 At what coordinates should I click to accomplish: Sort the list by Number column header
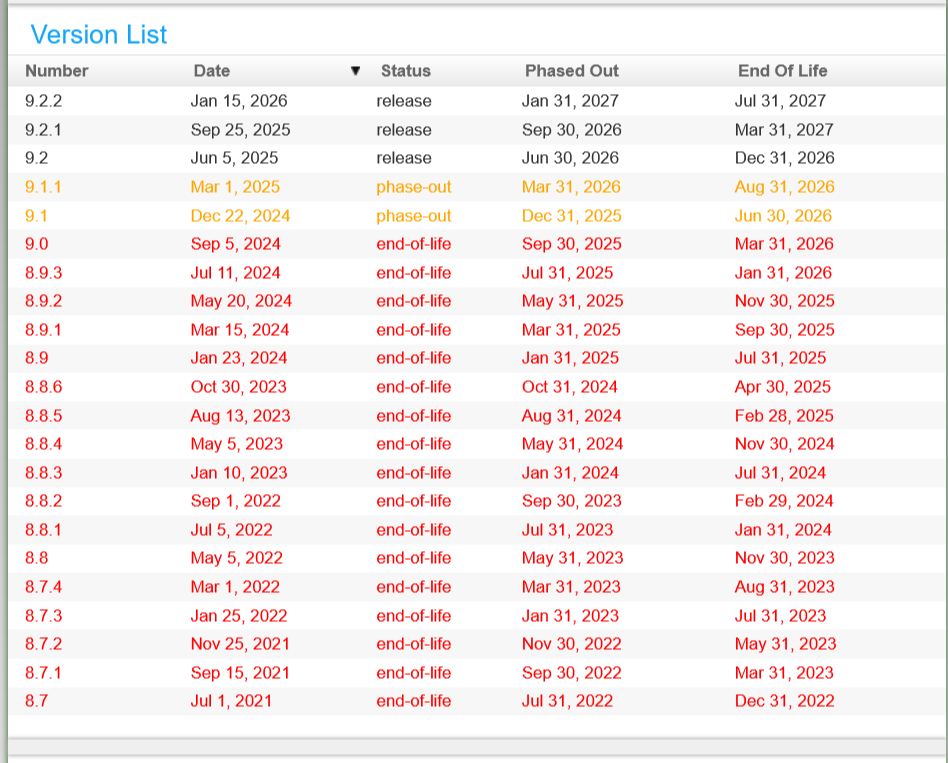57,71
